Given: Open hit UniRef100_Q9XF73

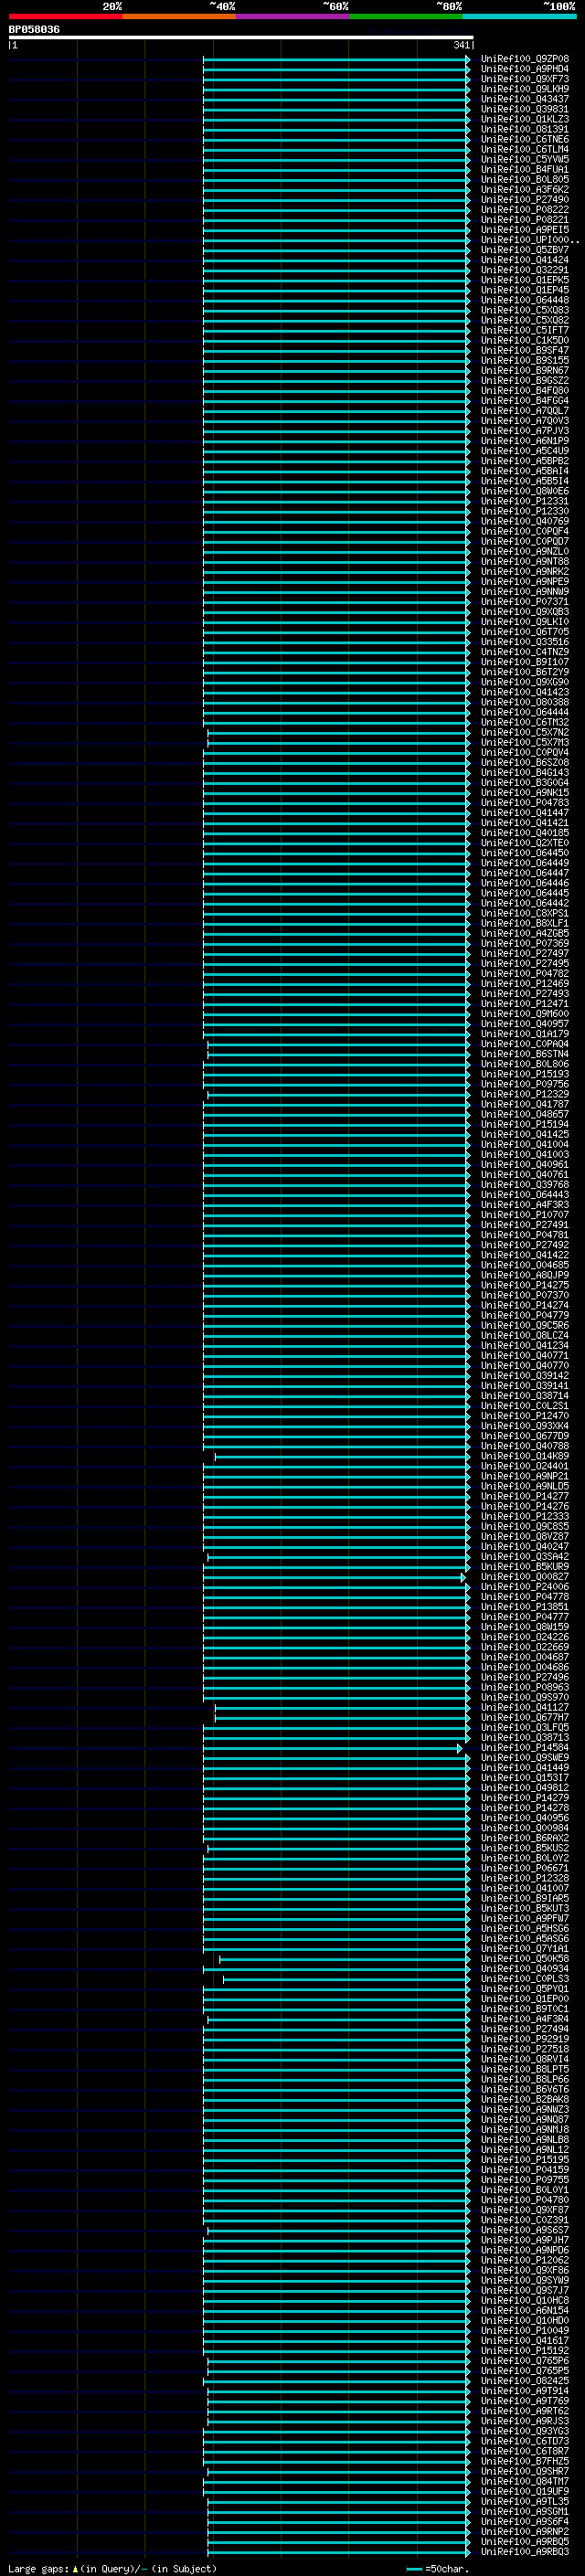Looking at the screenshot, I should click(x=524, y=79).
